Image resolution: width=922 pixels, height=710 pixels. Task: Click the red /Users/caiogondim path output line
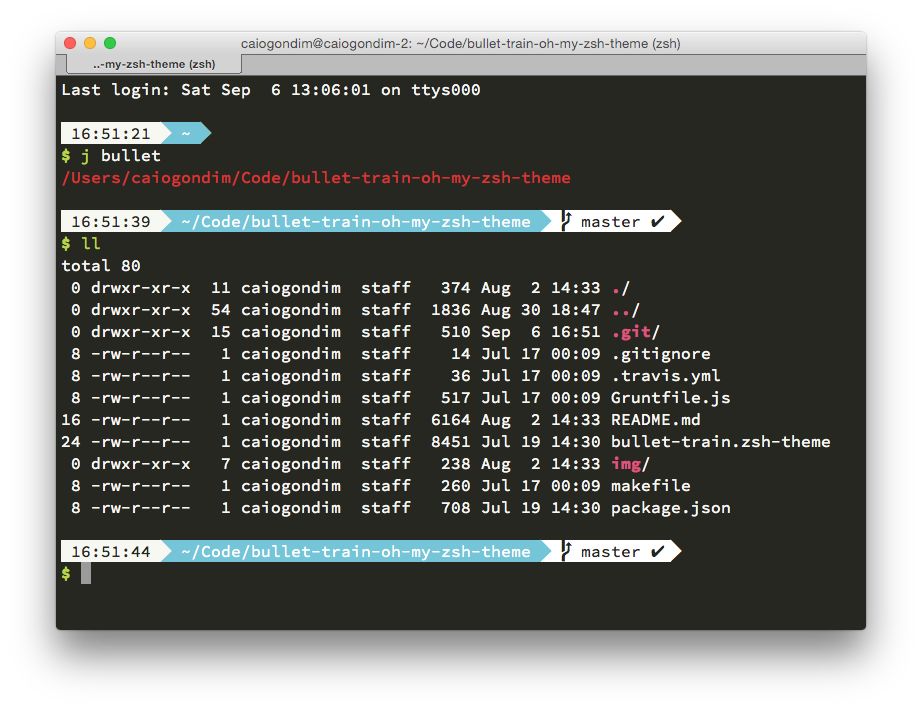tap(316, 178)
